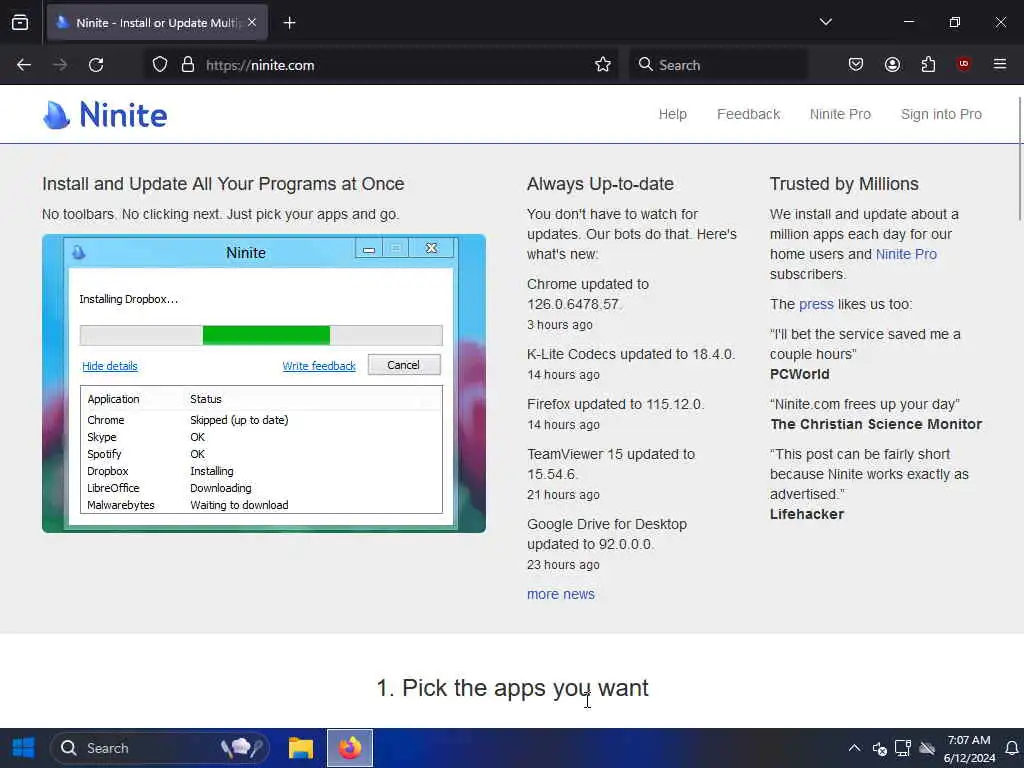The height and width of the screenshot is (768, 1024).
Task: Click "Google Drive for Desktop updated" text
Action: point(607,534)
